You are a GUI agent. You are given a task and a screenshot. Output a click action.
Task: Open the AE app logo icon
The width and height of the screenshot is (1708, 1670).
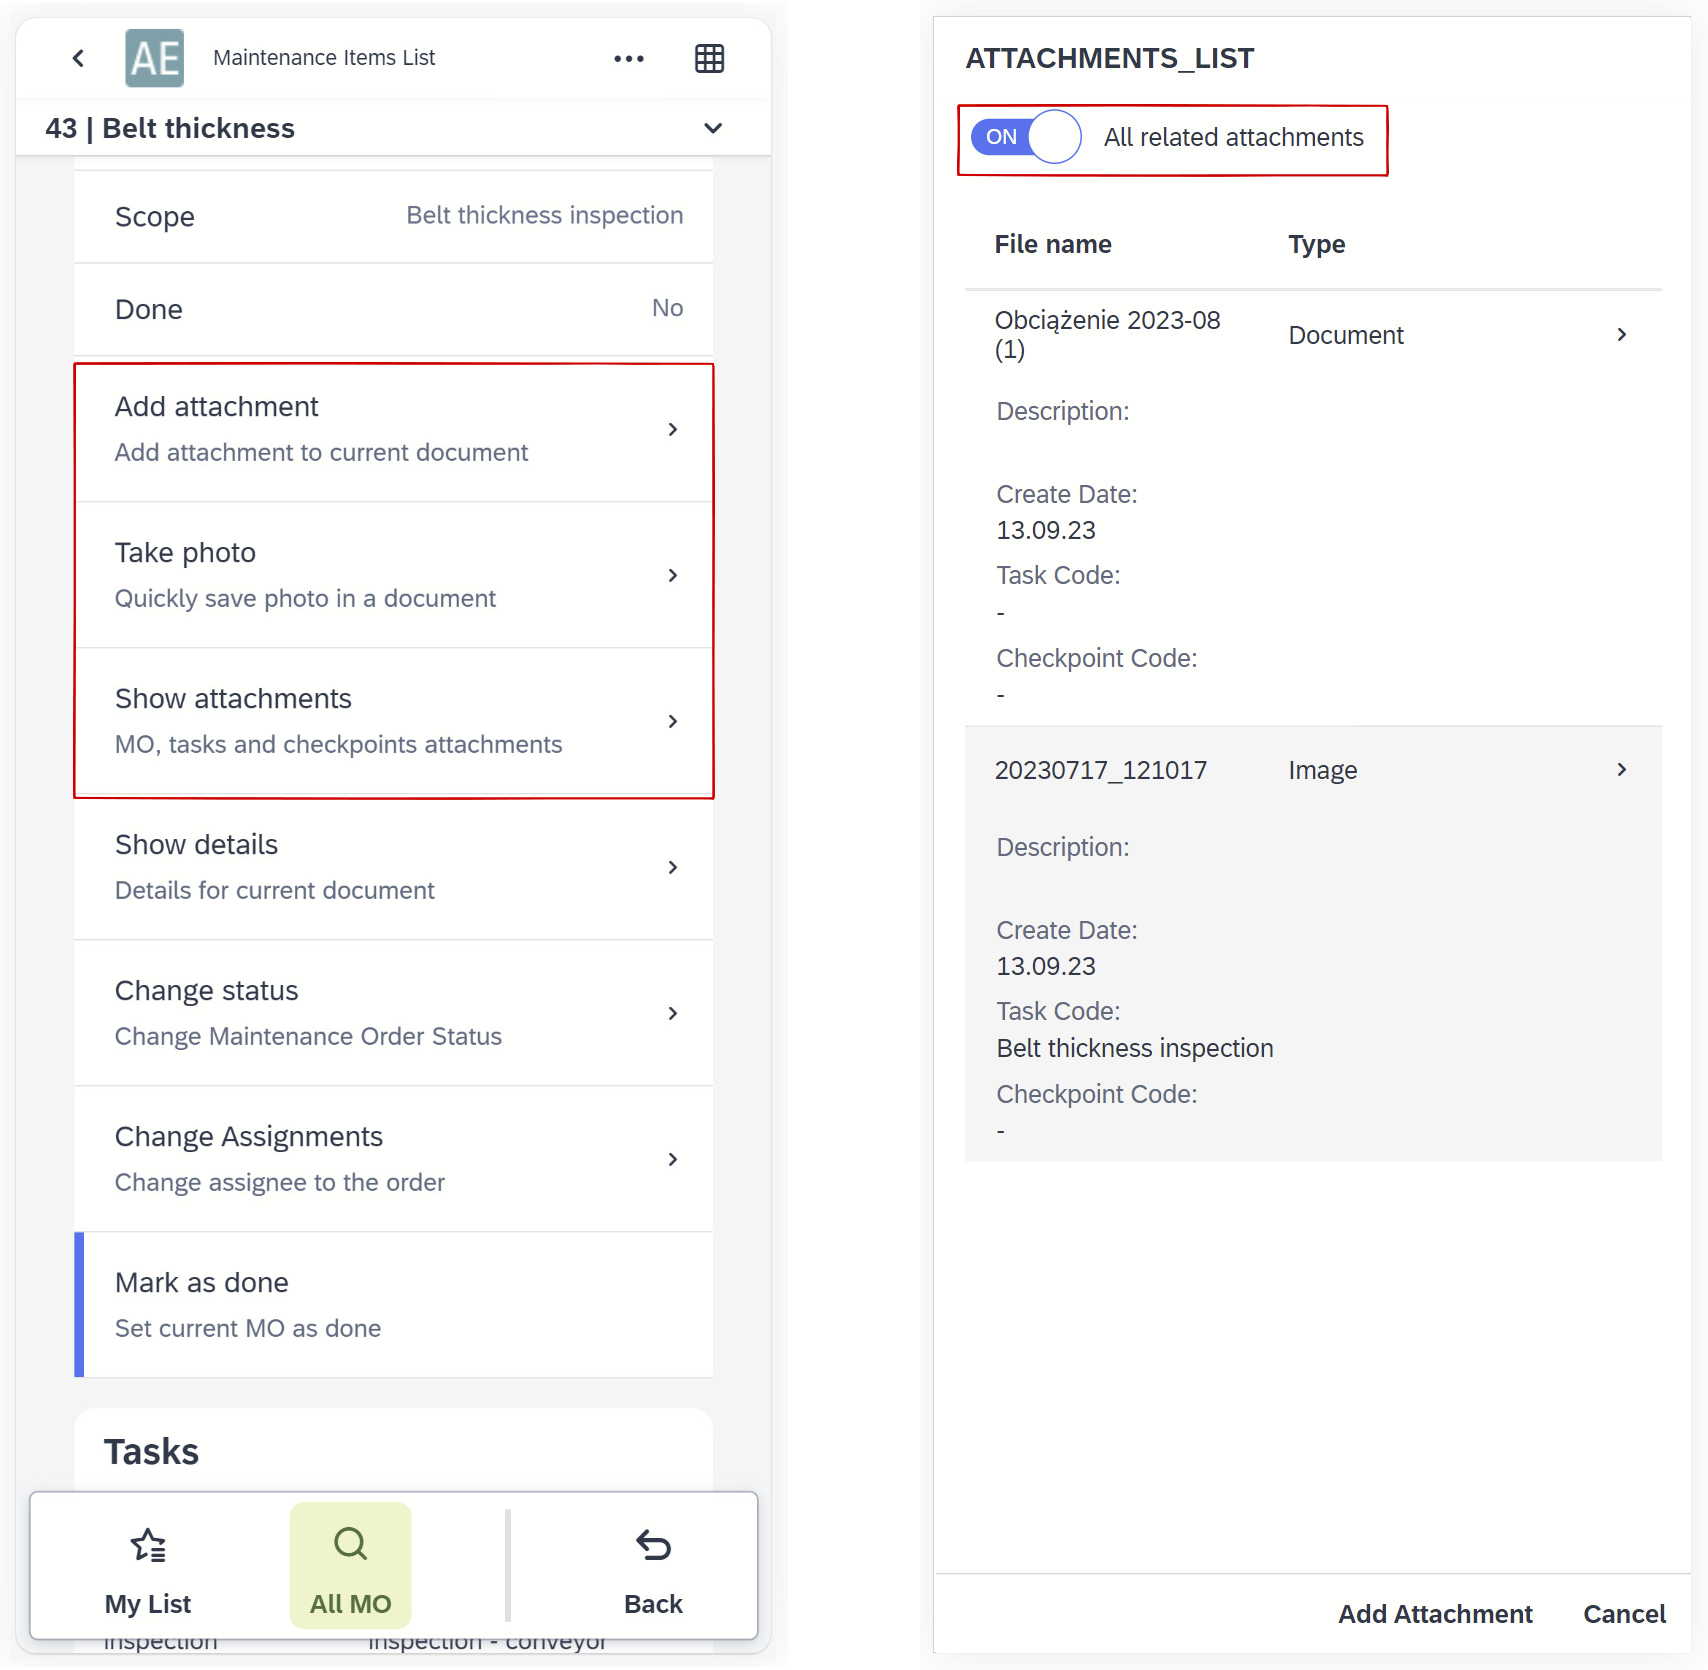coord(154,58)
